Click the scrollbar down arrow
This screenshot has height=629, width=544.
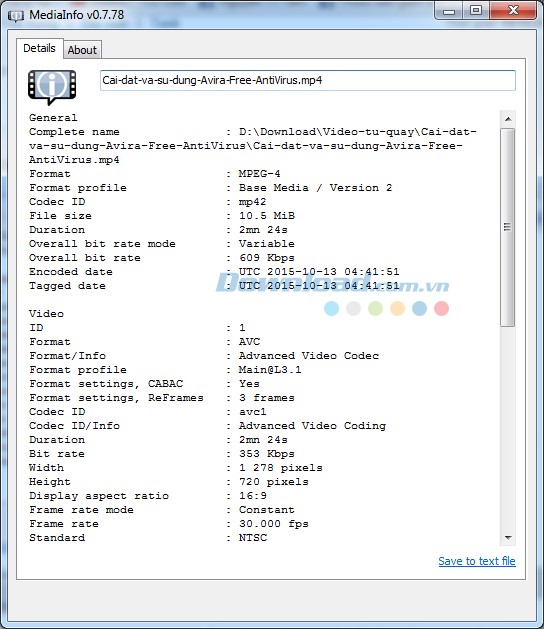tap(508, 538)
